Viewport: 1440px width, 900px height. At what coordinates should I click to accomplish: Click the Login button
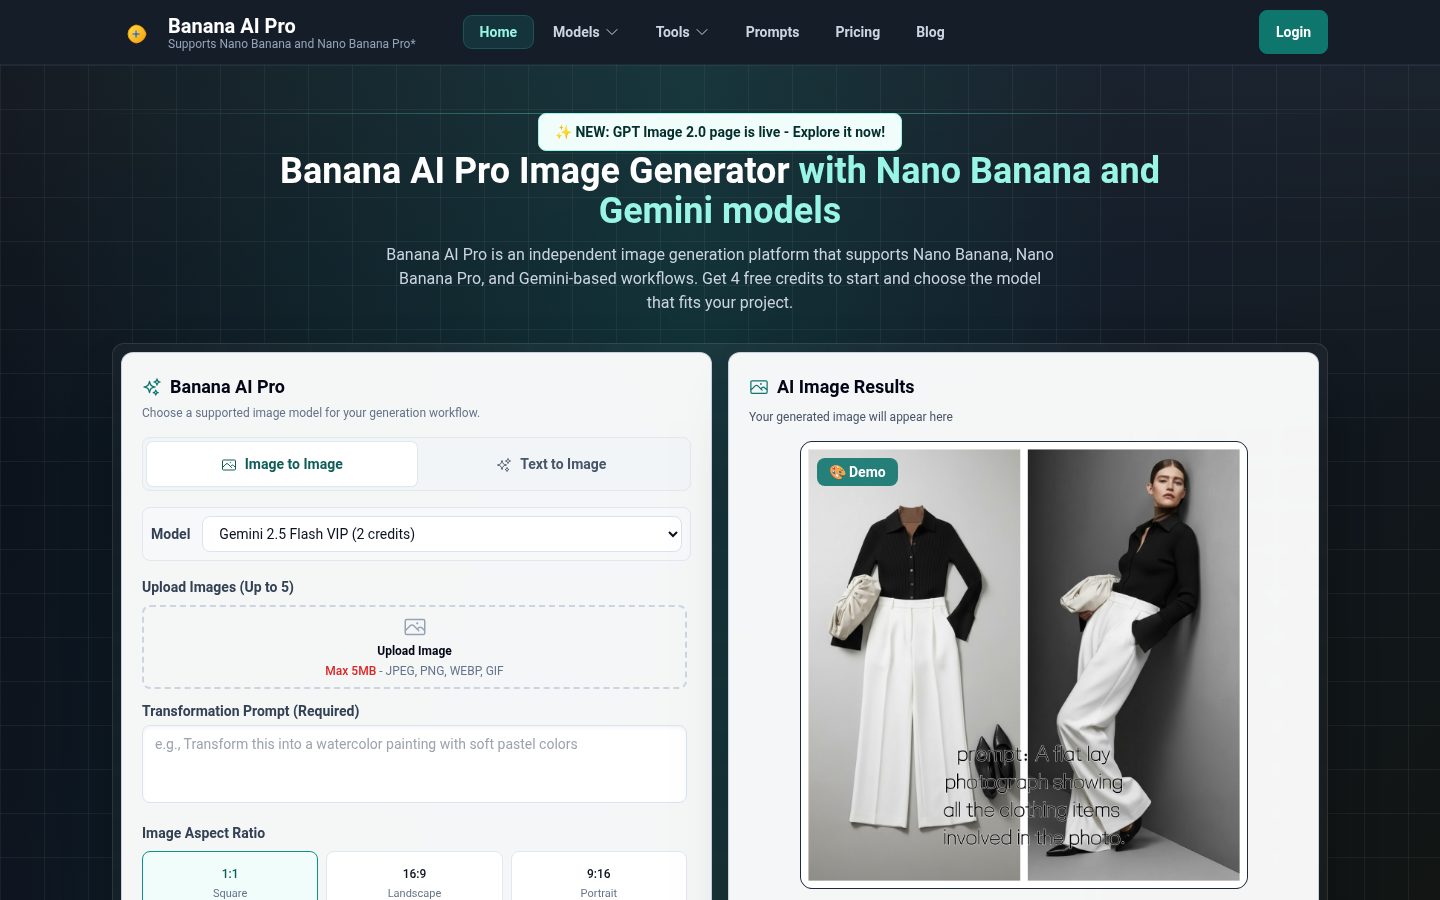click(x=1293, y=32)
